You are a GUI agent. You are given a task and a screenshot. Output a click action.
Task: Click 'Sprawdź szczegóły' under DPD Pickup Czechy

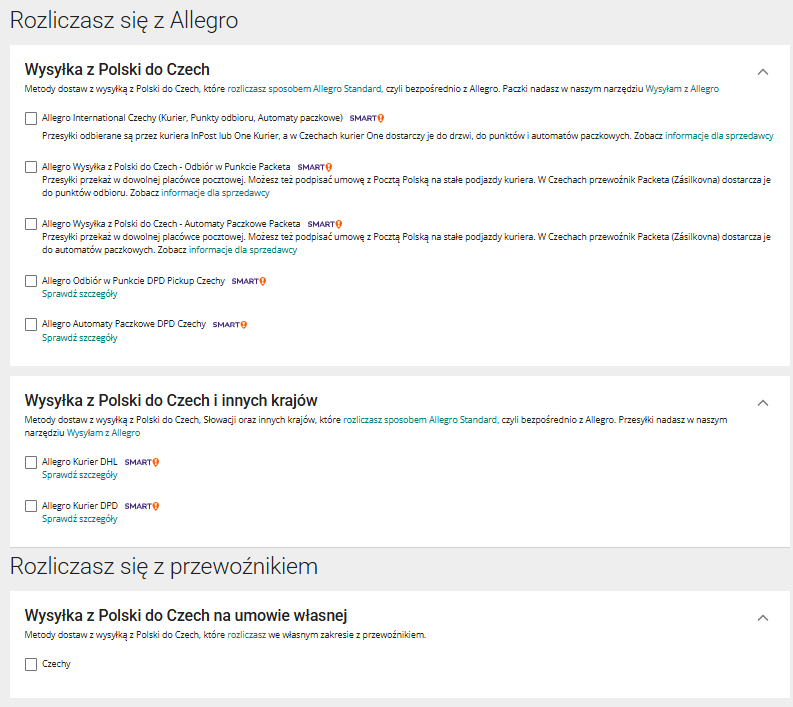click(80, 294)
